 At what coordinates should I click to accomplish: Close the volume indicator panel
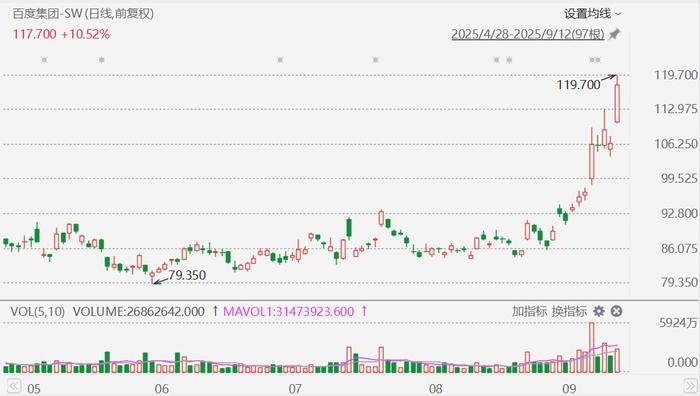tap(617, 311)
